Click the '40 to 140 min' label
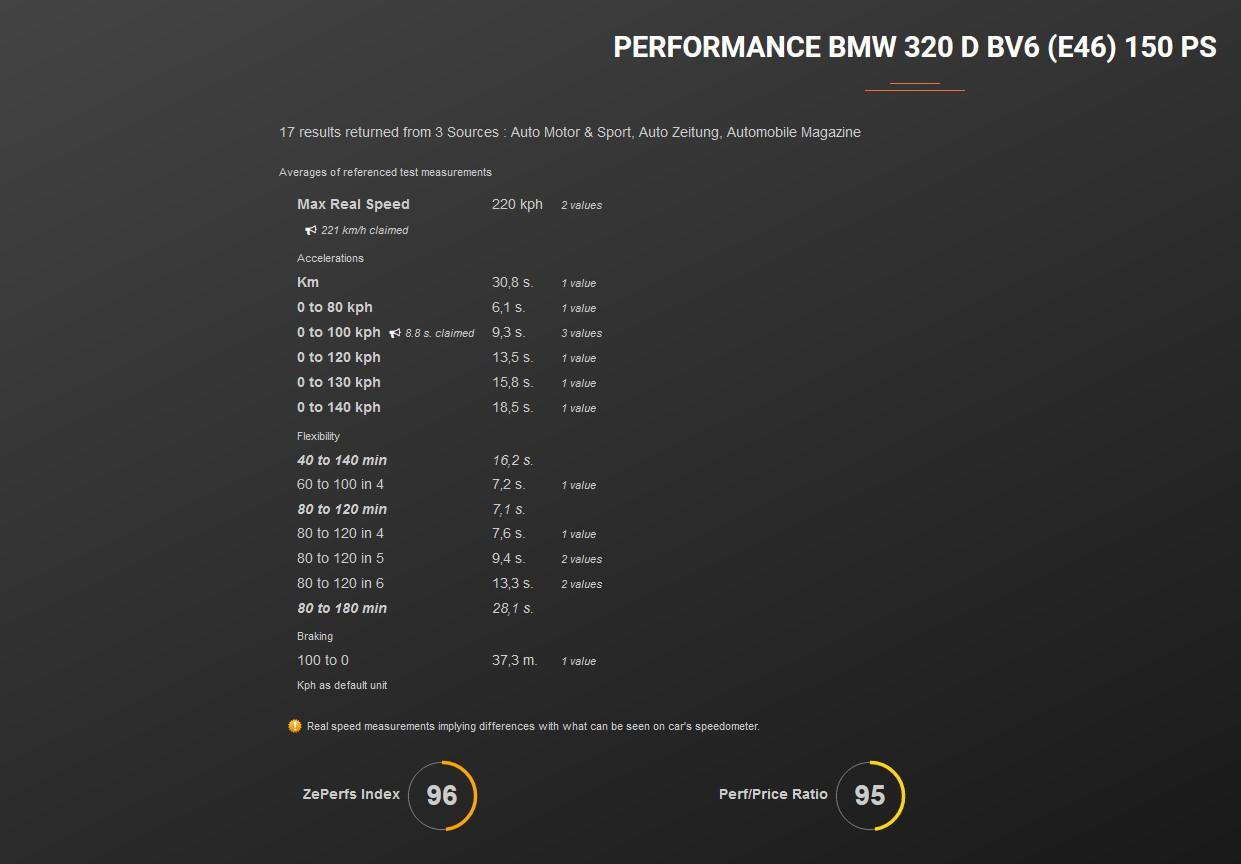The height and width of the screenshot is (864, 1241). [342, 460]
